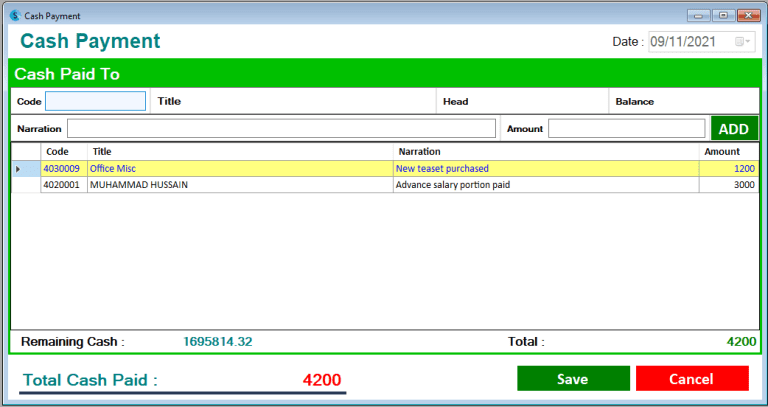Focus the Code input field
Image resolution: width=768 pixels, height=407 pixels.
[x=95, y=101]
